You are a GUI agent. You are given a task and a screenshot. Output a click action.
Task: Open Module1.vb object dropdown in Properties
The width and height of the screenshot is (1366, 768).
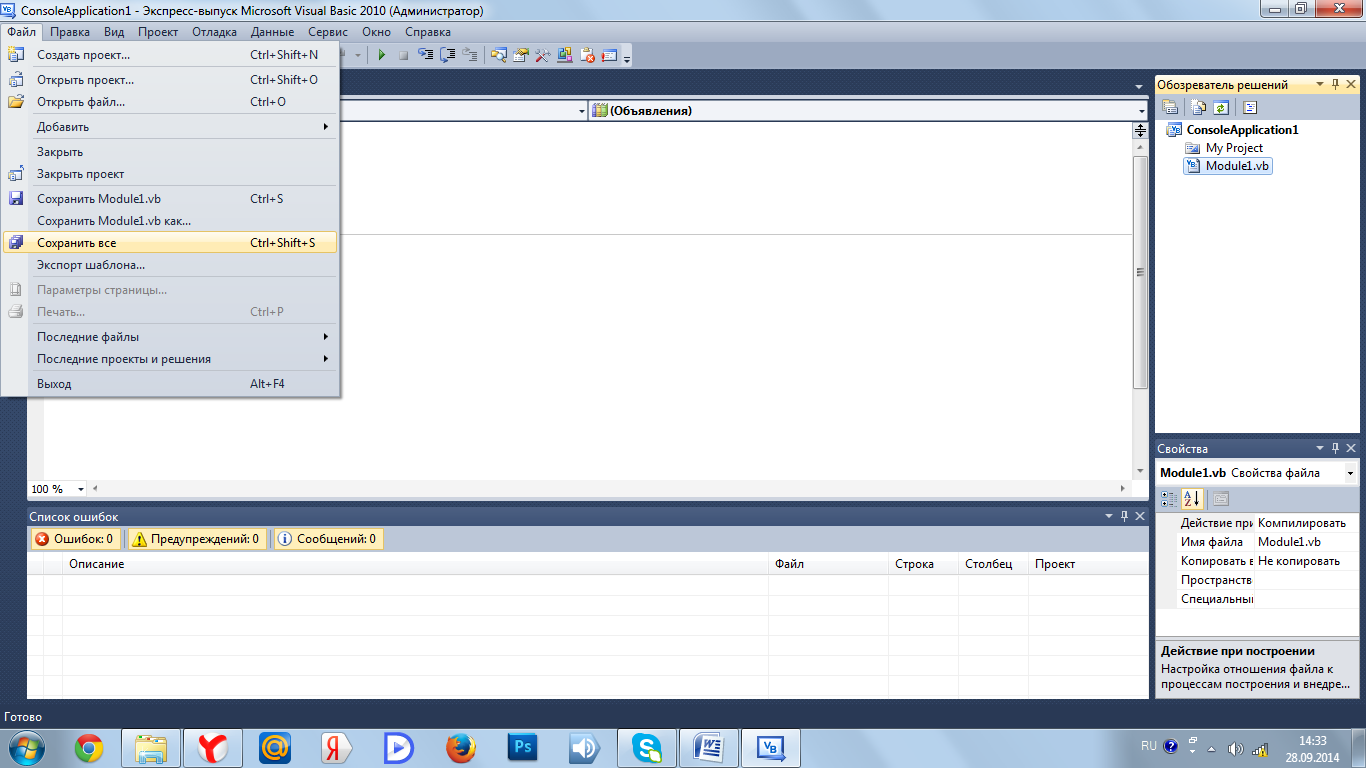click(x=1351, y=473)
